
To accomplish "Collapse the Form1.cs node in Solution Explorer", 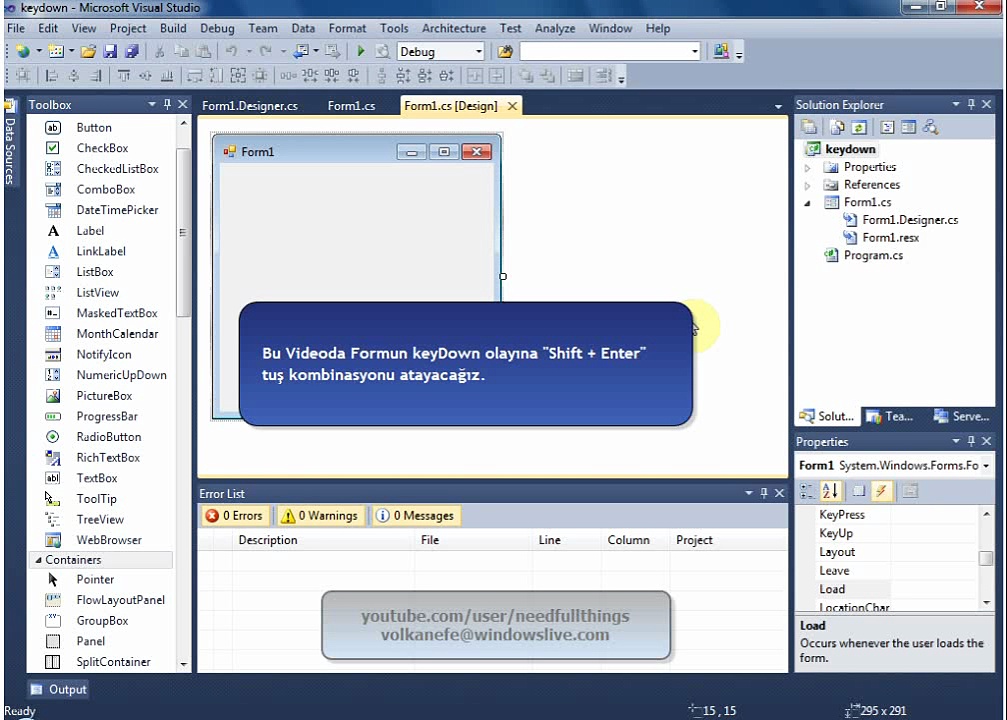I will (x=807, y=203).
